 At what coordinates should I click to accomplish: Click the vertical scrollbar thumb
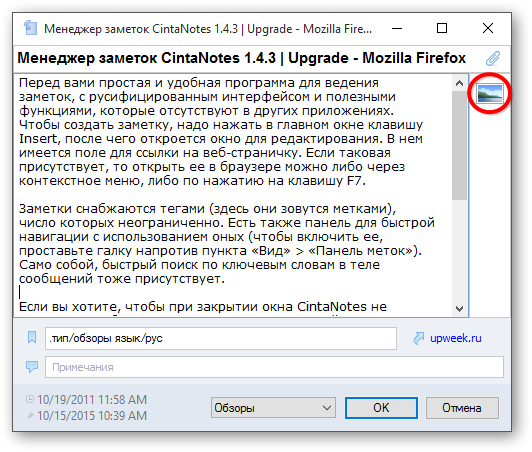[x=459, y=145]
